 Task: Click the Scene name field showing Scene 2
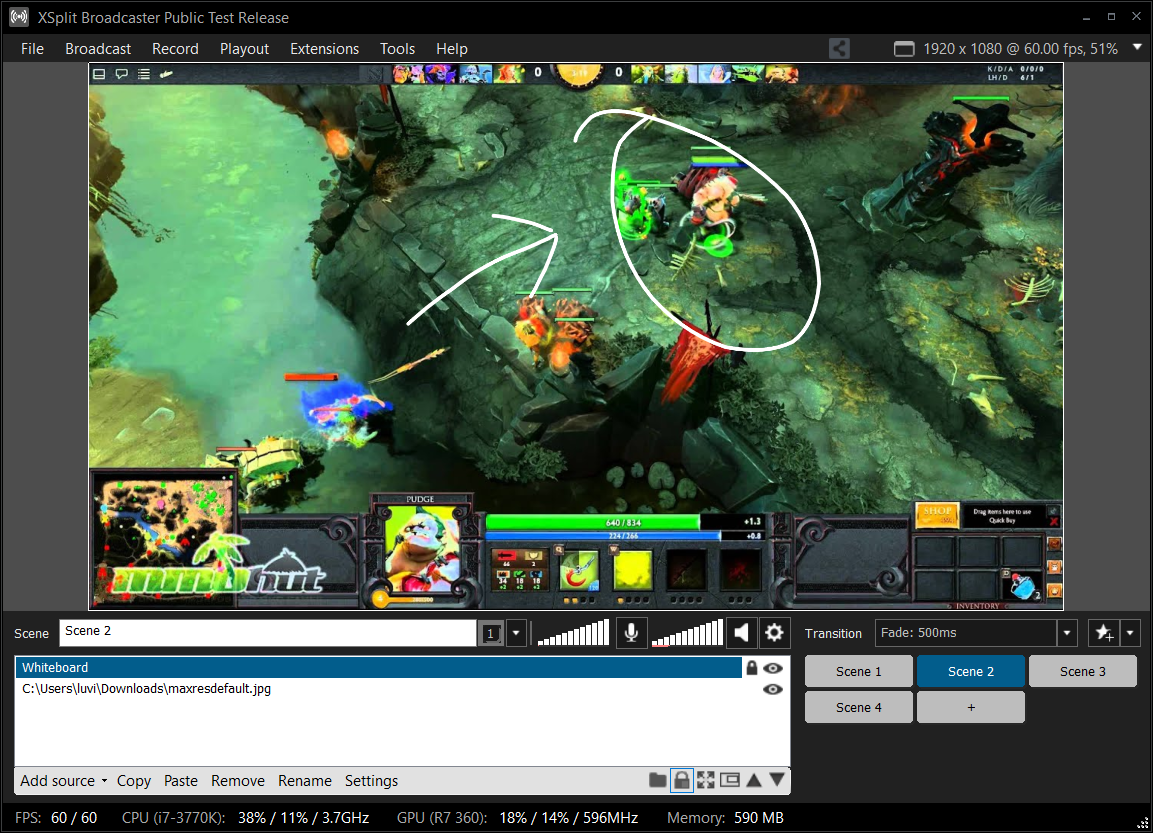pos(268,632)
